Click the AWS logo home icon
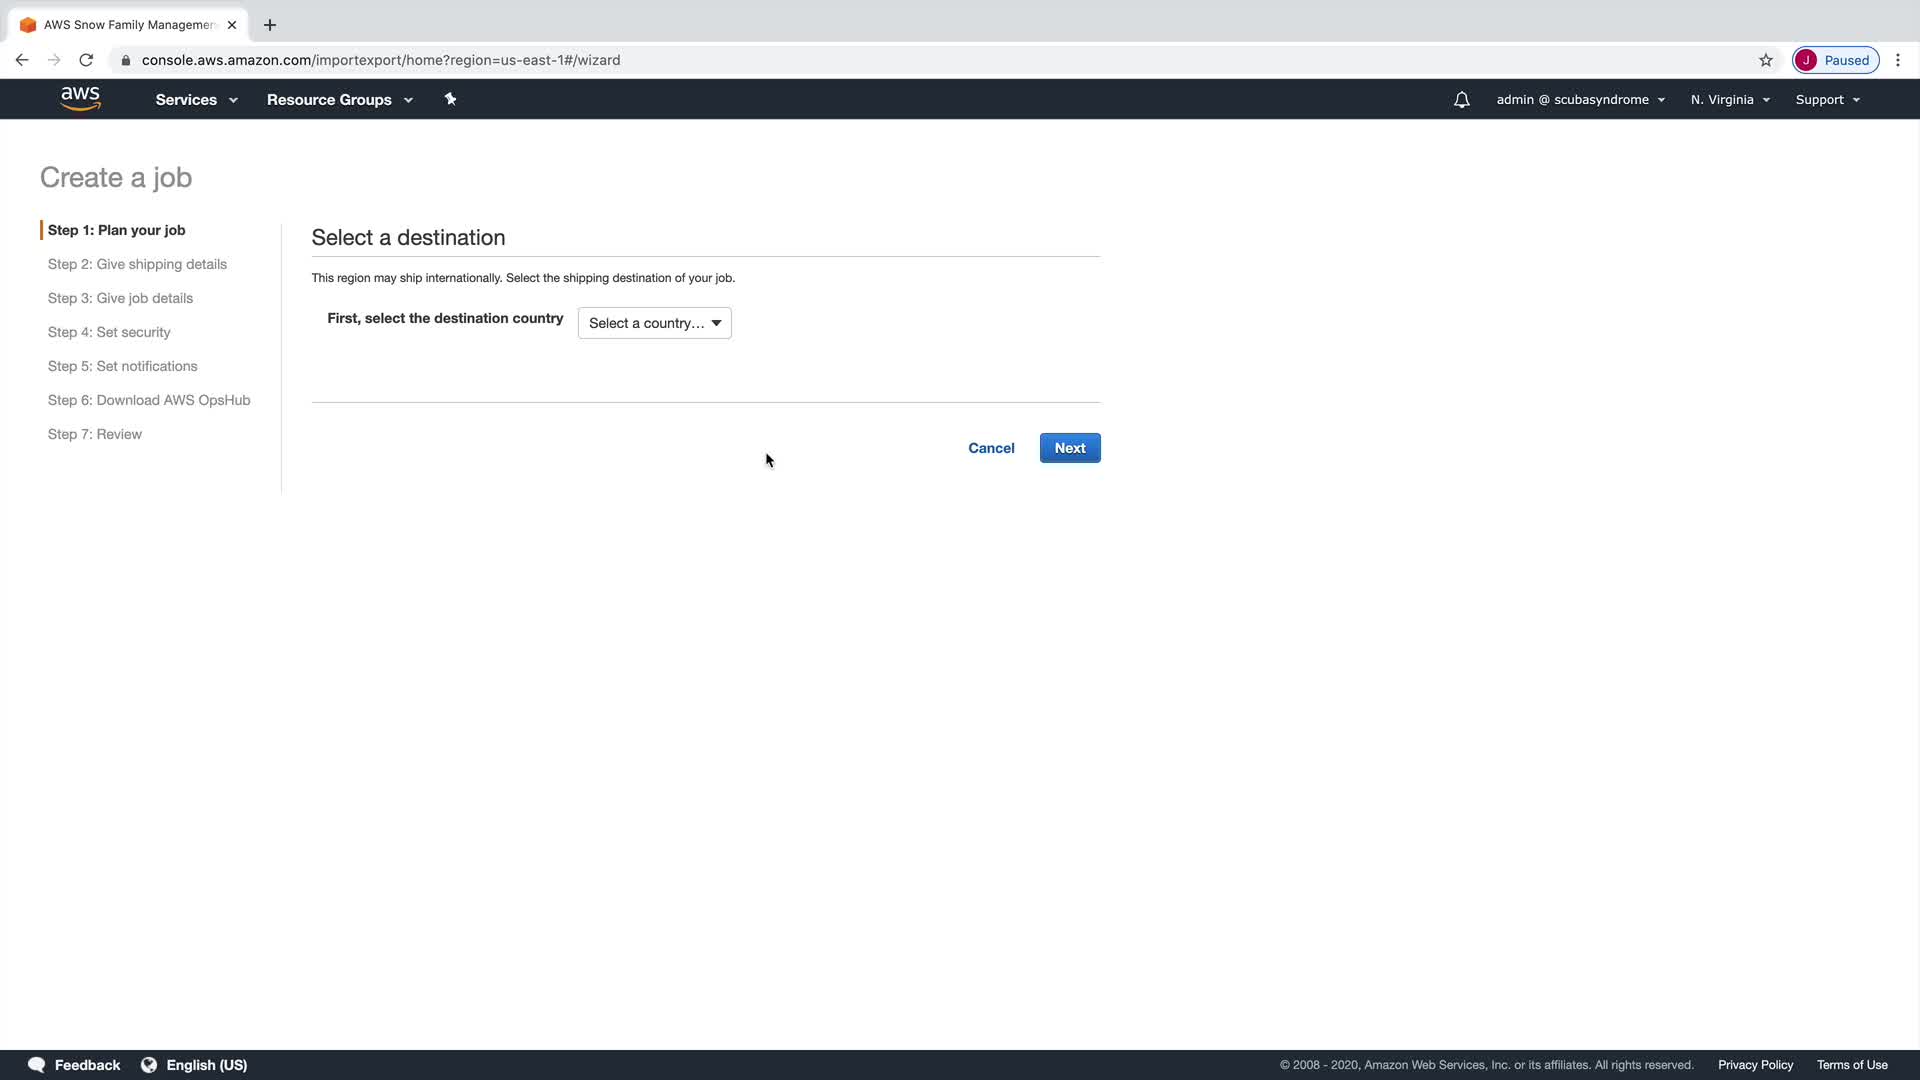 [80, 99]
